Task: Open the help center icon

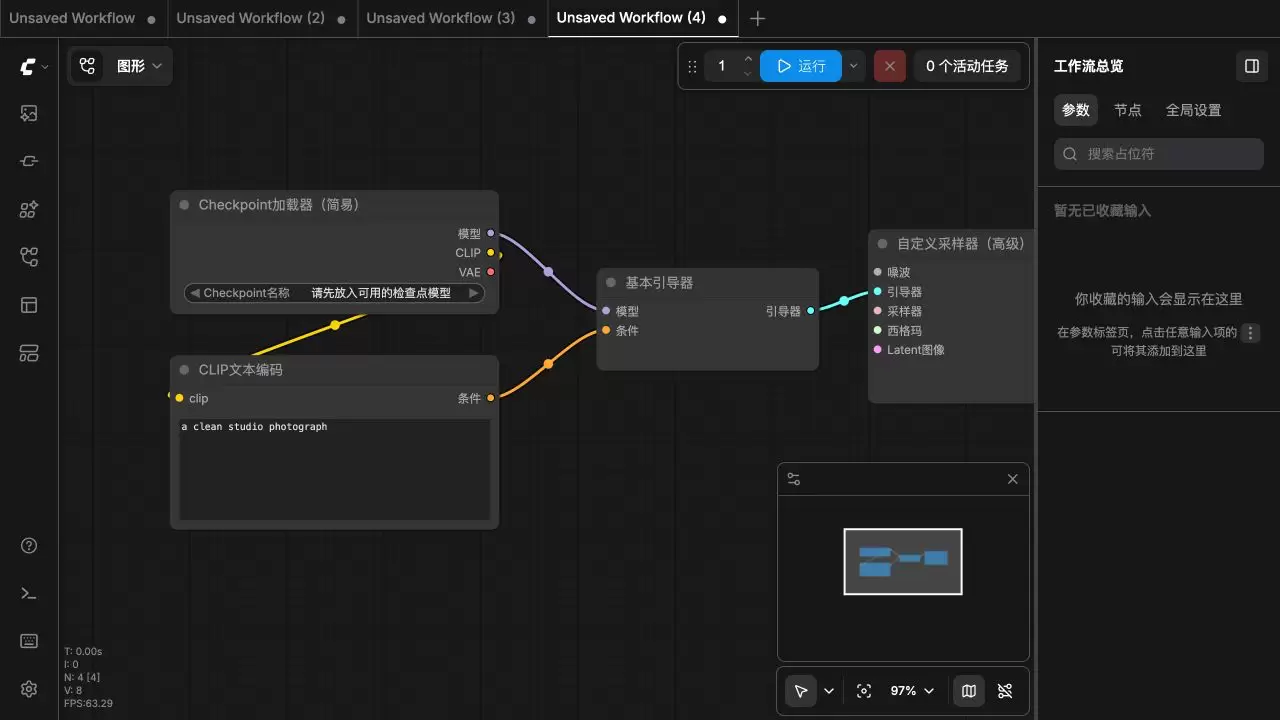Action: pyautogui.click(x=29, y=546)
